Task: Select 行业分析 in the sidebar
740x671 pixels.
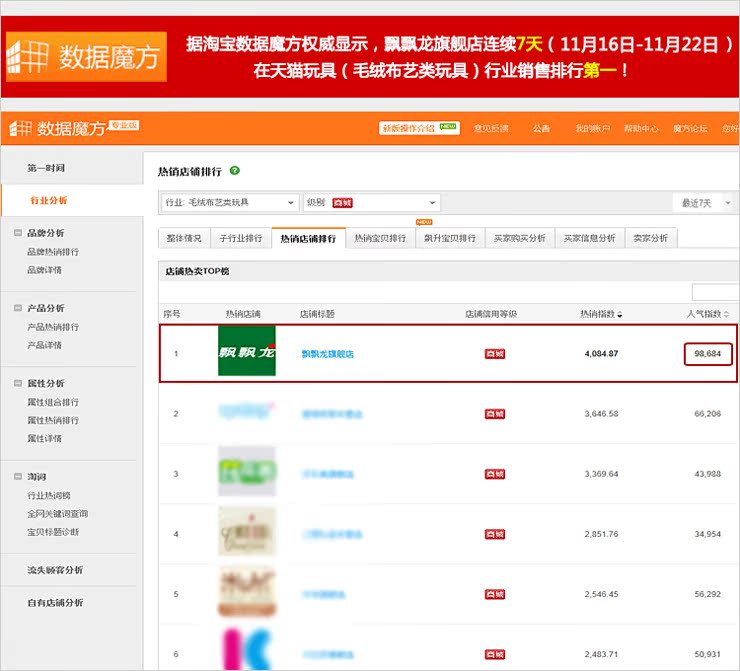Action: 49,201
